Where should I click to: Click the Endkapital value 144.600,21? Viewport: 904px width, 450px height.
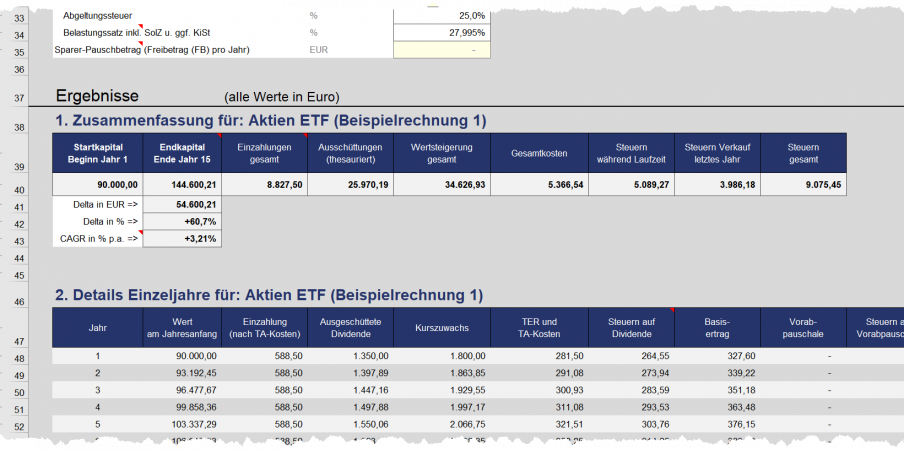tap(182, 185)
